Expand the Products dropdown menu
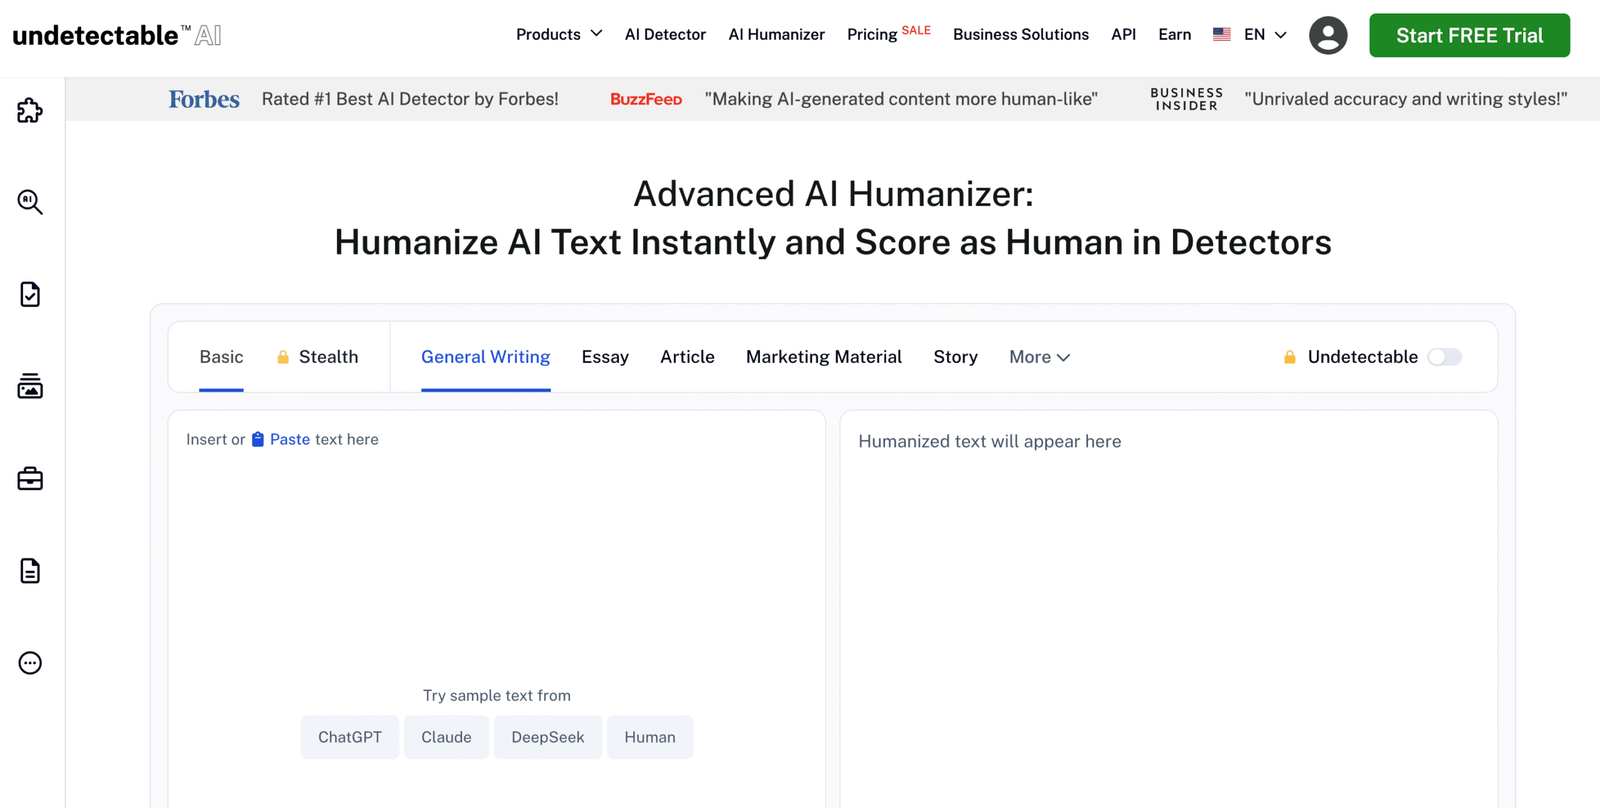Viewport: 1600px width, 808px height. point(559,34)
